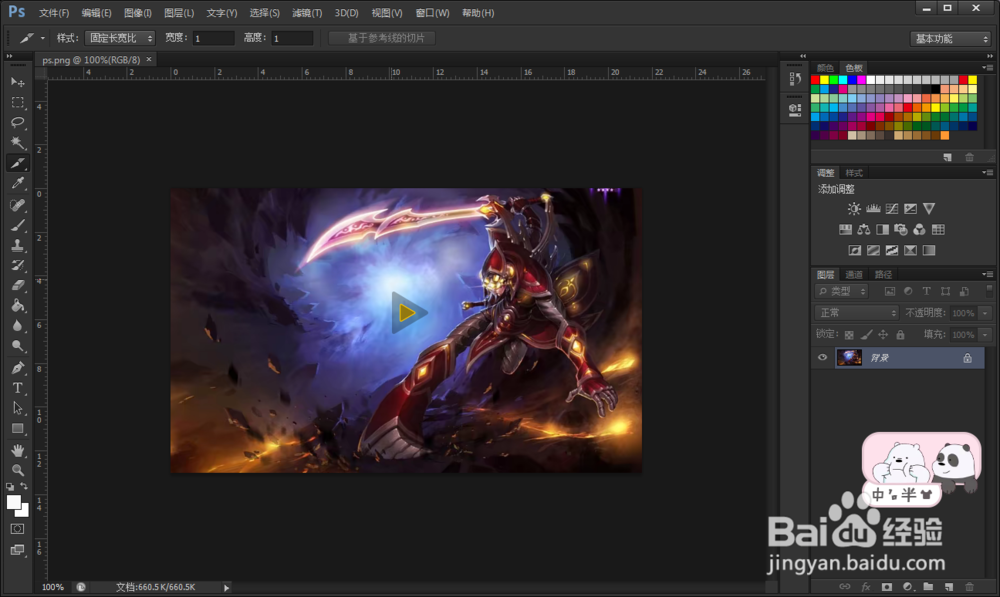Select the Spot Healing Brush tool
1000x597 pixels.
pos(17,204)
